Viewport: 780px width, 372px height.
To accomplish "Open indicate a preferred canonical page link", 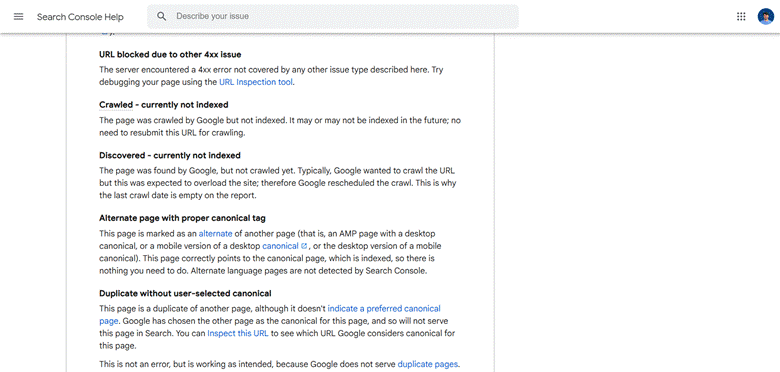I will [x=384, y=308].
